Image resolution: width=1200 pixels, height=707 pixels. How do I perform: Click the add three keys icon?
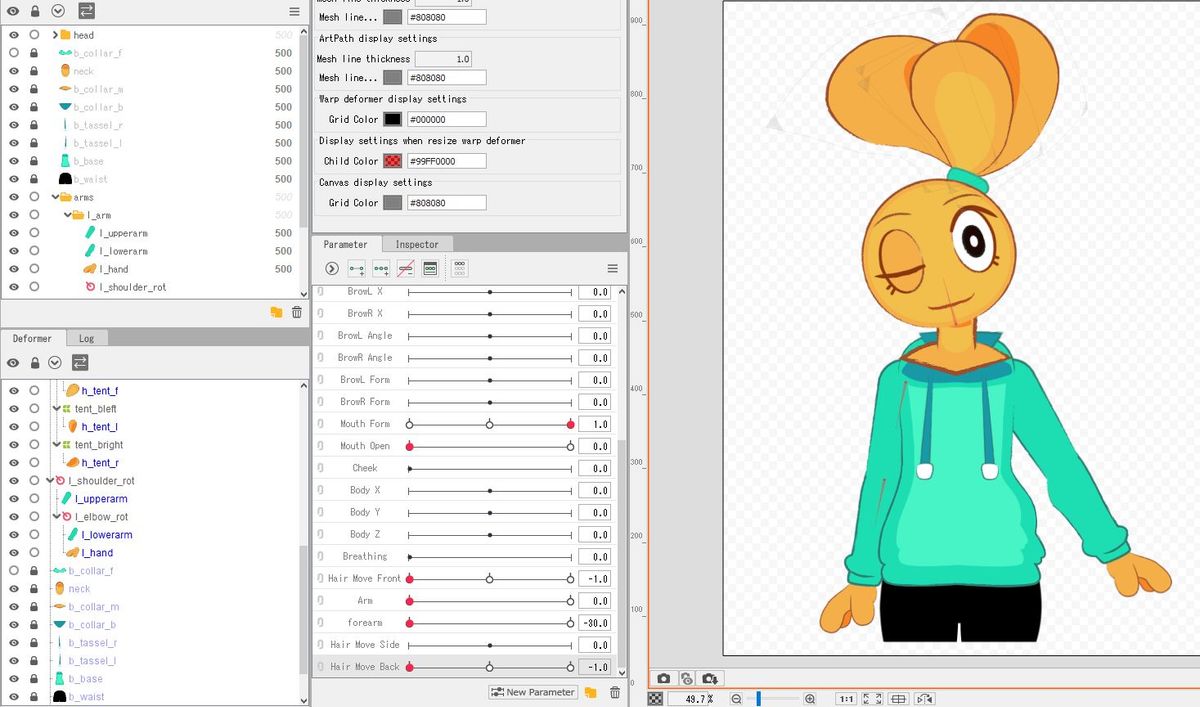coord(381,268)
